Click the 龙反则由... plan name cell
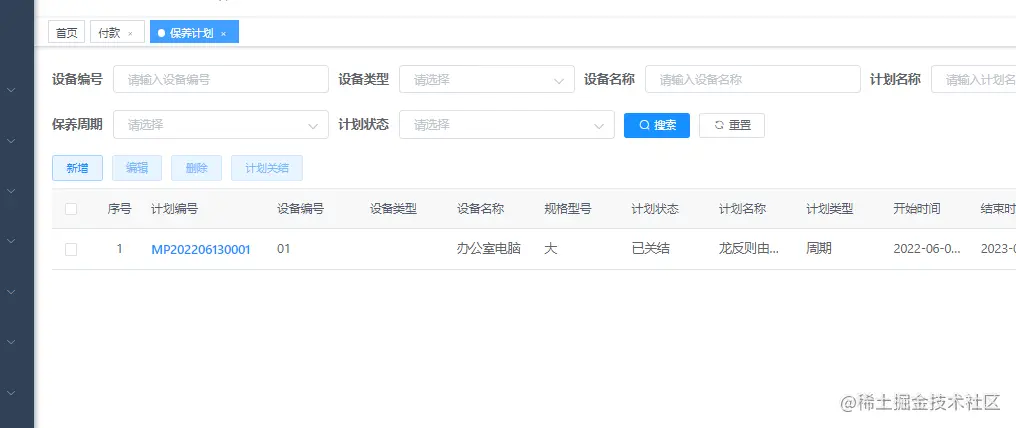 (x=749, y=249)
